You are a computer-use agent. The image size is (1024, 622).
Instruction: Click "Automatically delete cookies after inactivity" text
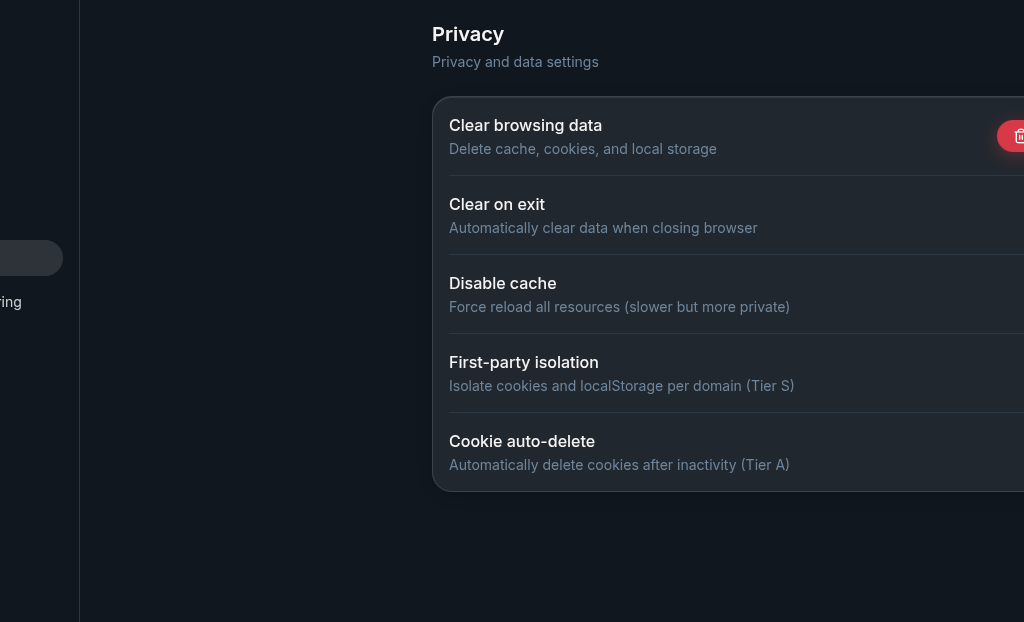tap(592, 465)
